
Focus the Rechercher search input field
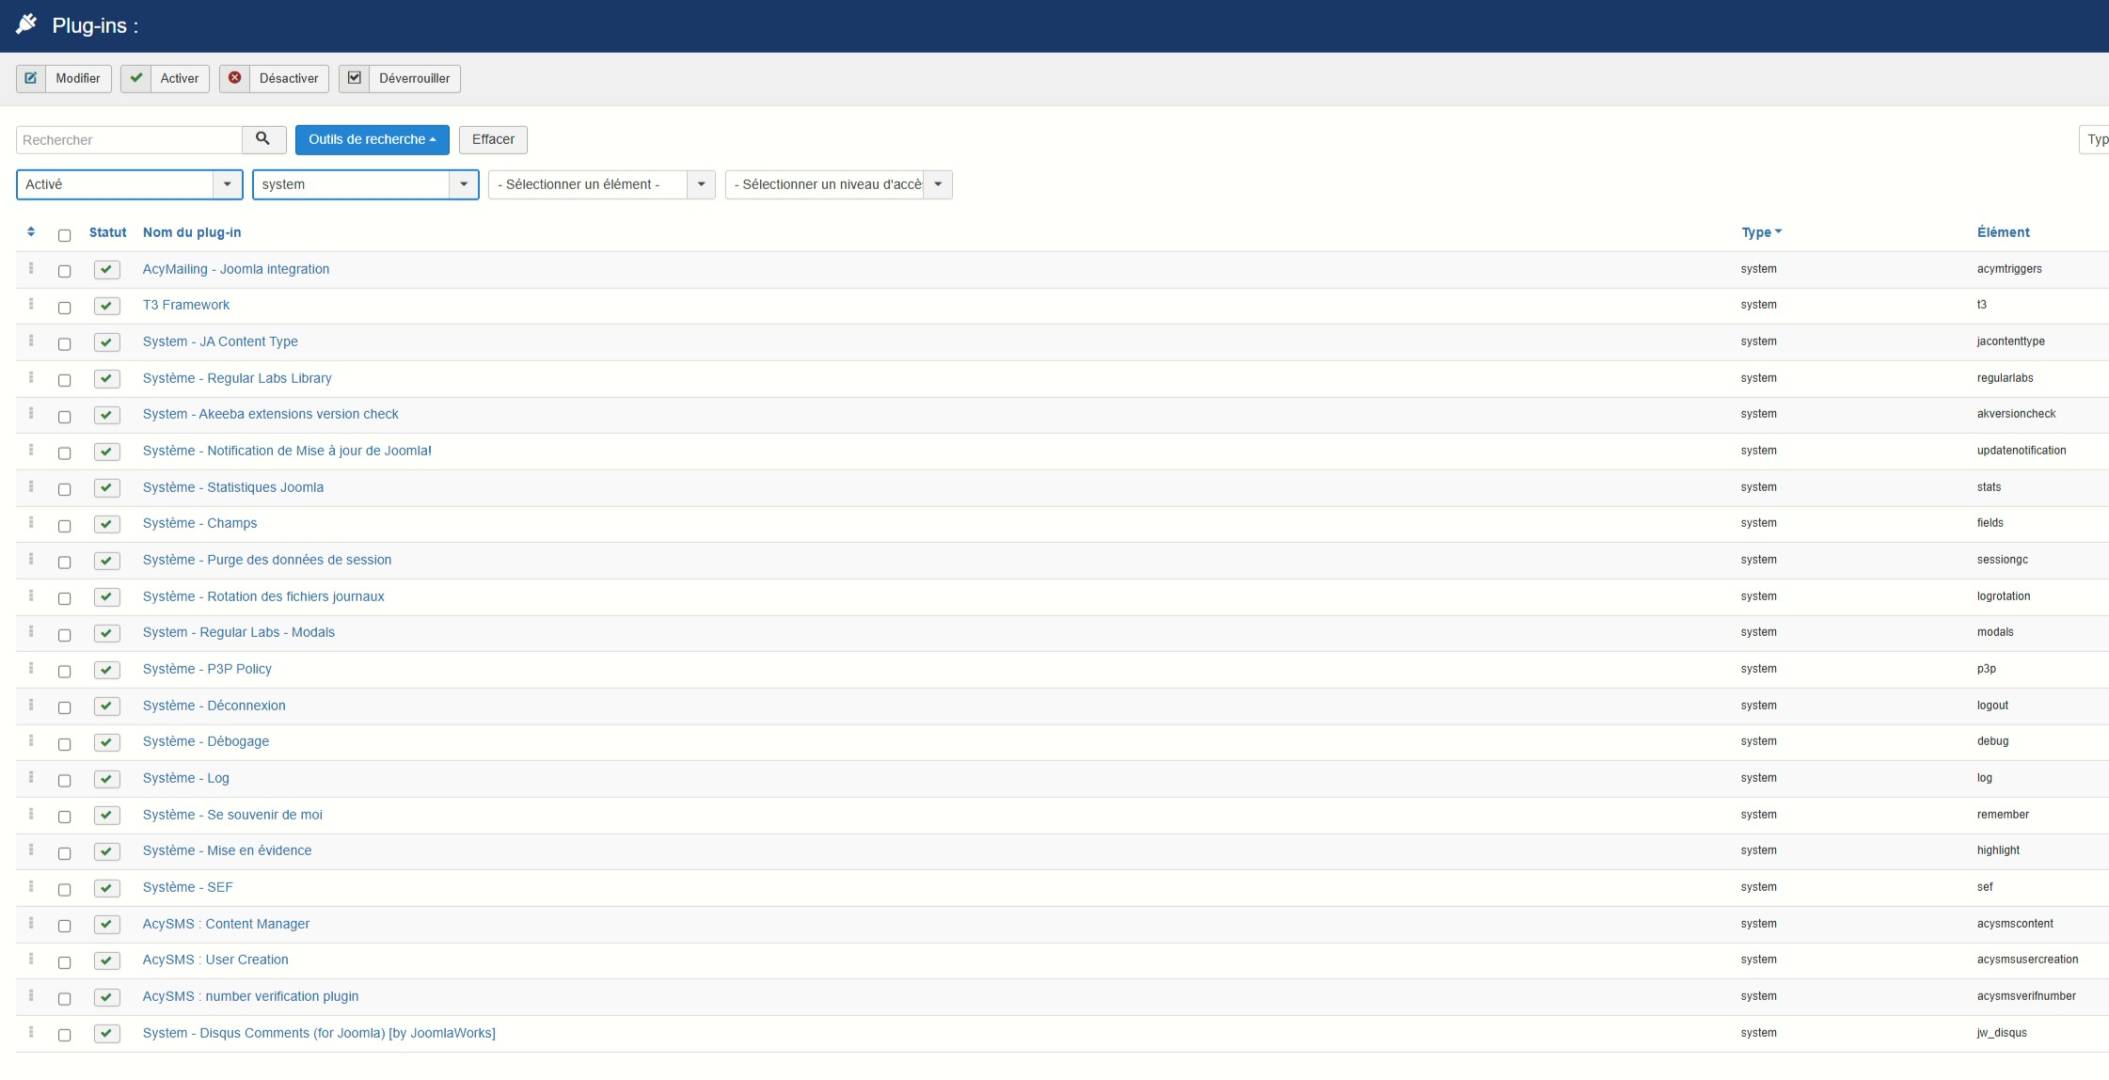pyautogui.click(x=129, y=139)
